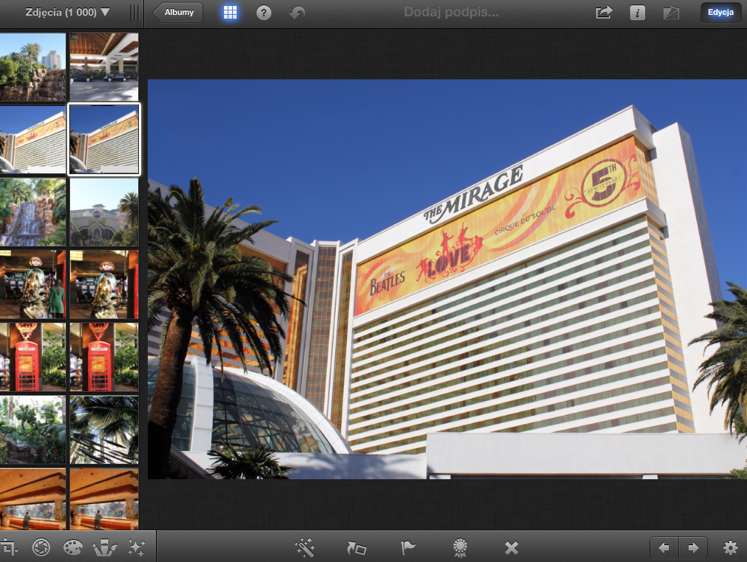This screenshot has height=562, width=747.
Task: Select the rock garden palm thumbnail
Action: (x=32, y=67)
